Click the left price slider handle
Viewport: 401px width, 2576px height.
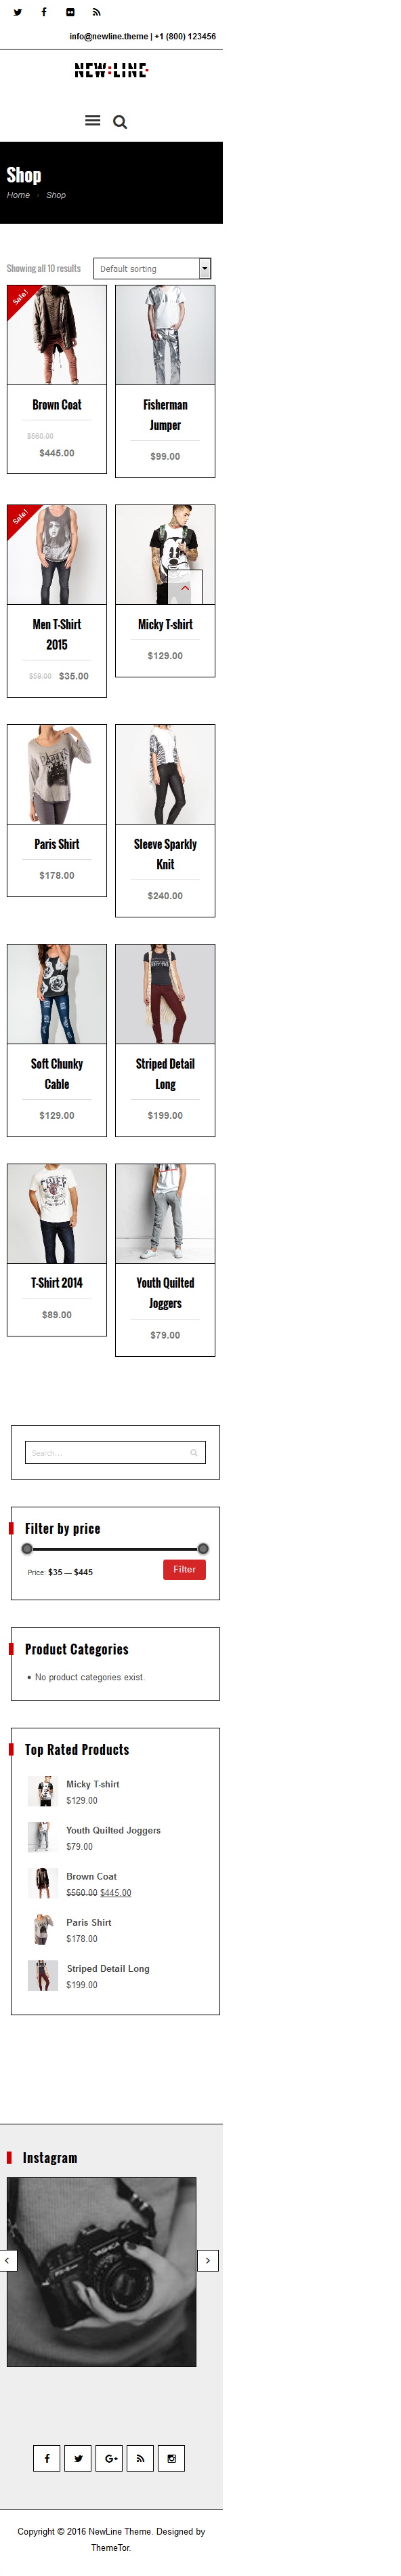27,1549
